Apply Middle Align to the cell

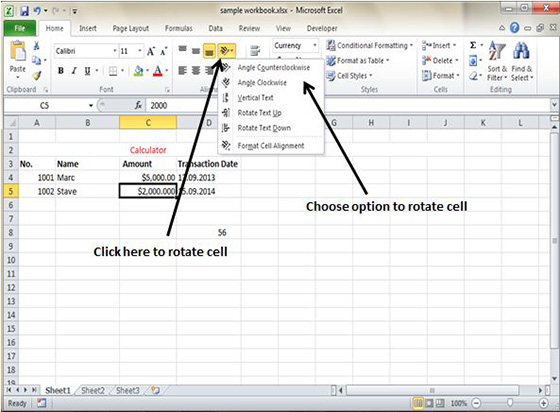(x=196, y=51)
